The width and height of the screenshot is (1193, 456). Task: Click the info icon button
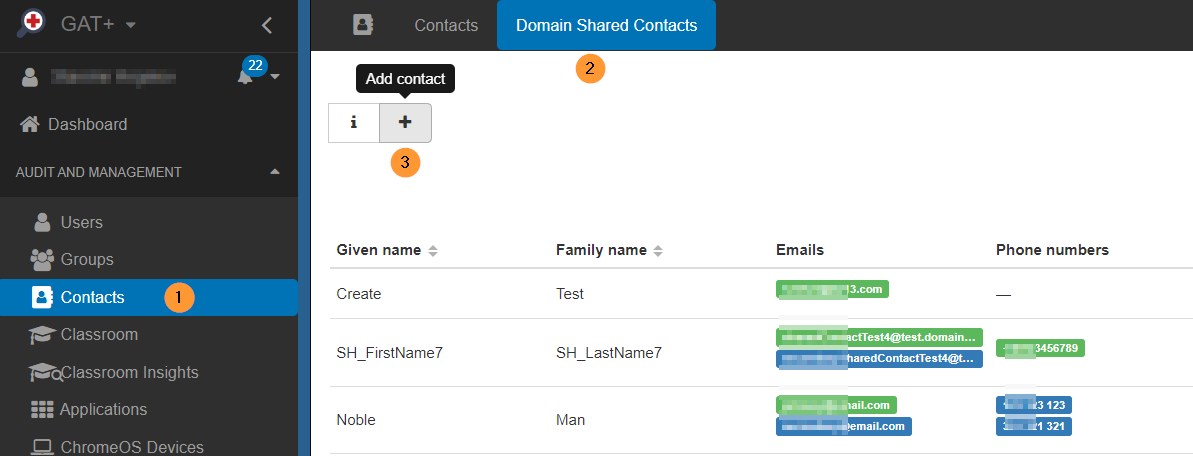coord(354,123)
